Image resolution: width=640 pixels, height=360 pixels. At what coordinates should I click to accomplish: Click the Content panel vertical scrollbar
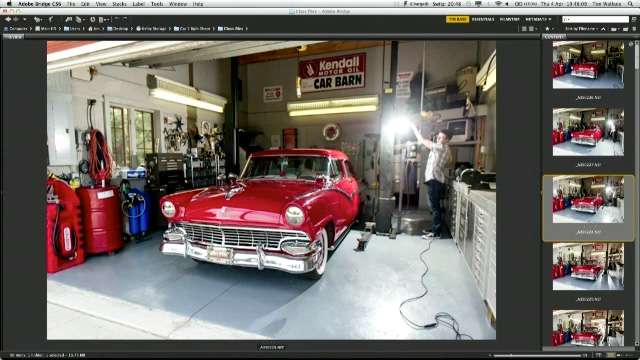pyautogui.click(x=637, y=194)
